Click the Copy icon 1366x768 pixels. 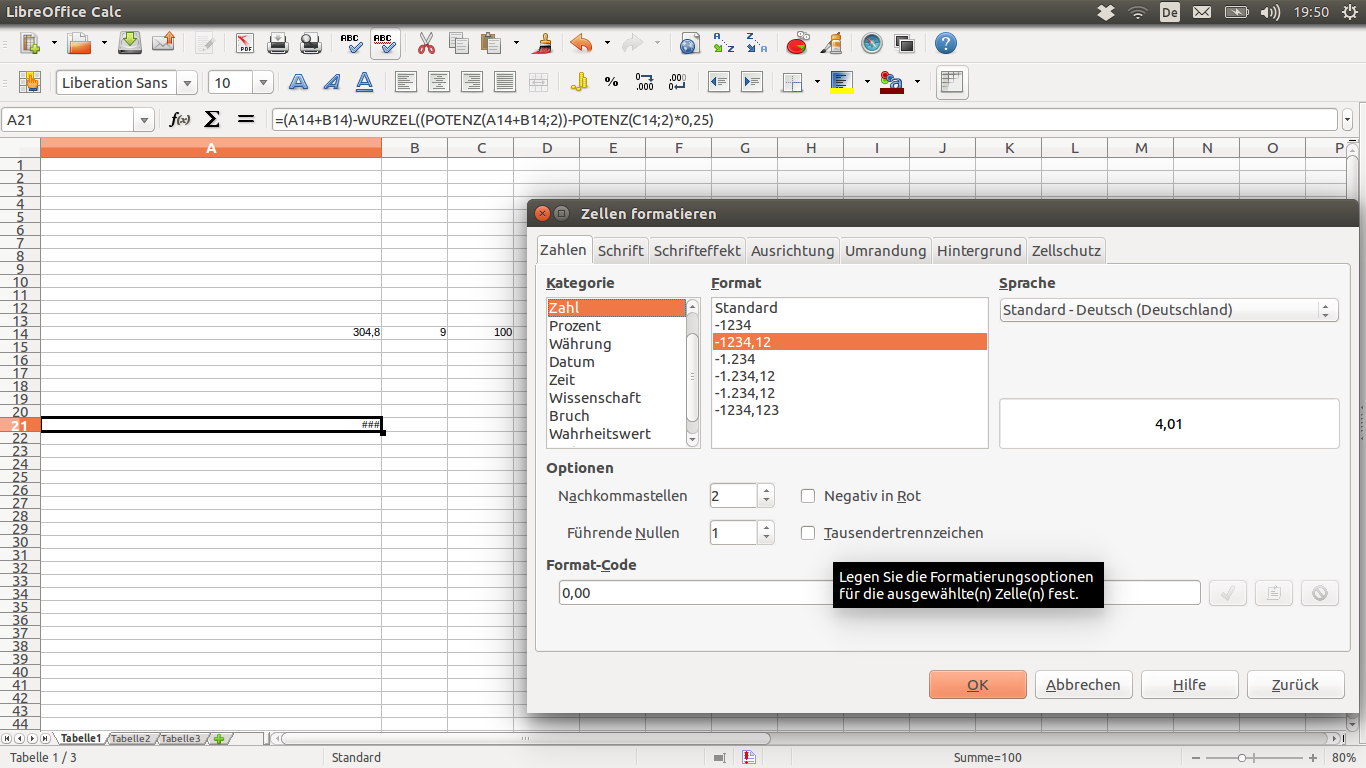tap(459, 44)
